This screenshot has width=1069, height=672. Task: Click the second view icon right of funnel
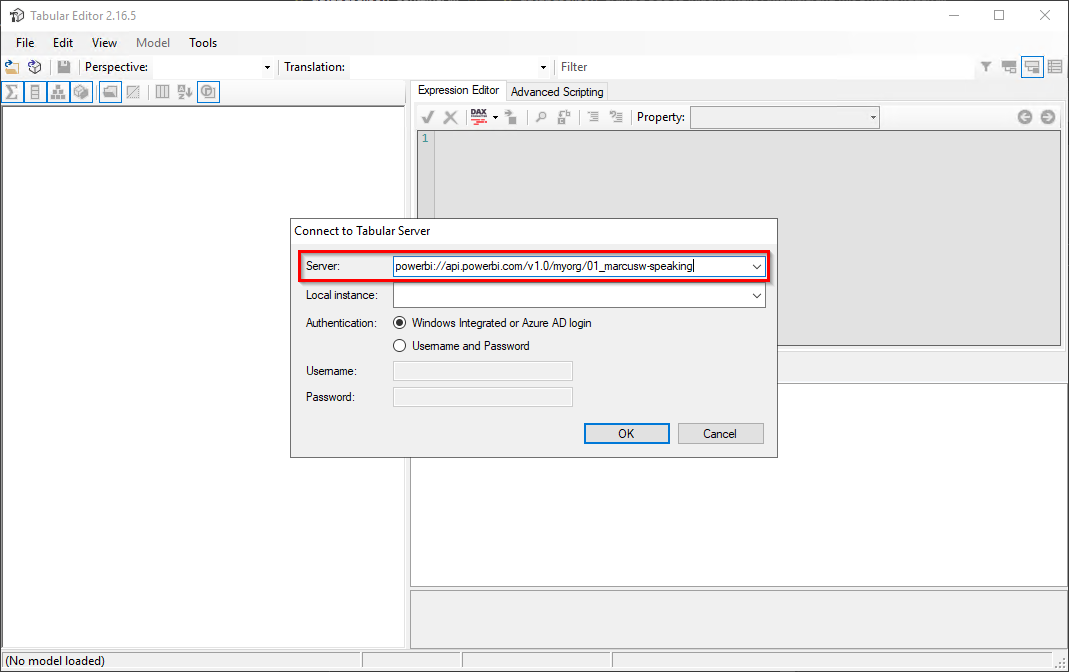pyautogui.click(x=1009, y=67)
